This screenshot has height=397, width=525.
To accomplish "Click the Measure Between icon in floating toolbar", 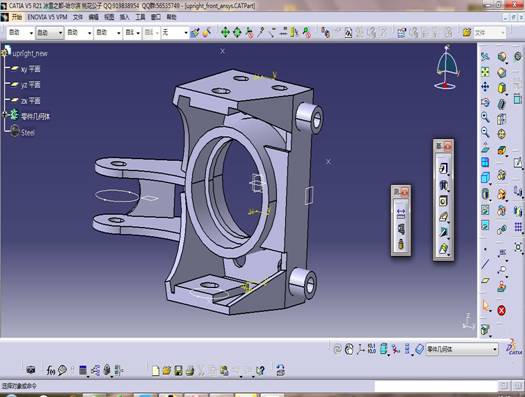I will coord(401,214).
